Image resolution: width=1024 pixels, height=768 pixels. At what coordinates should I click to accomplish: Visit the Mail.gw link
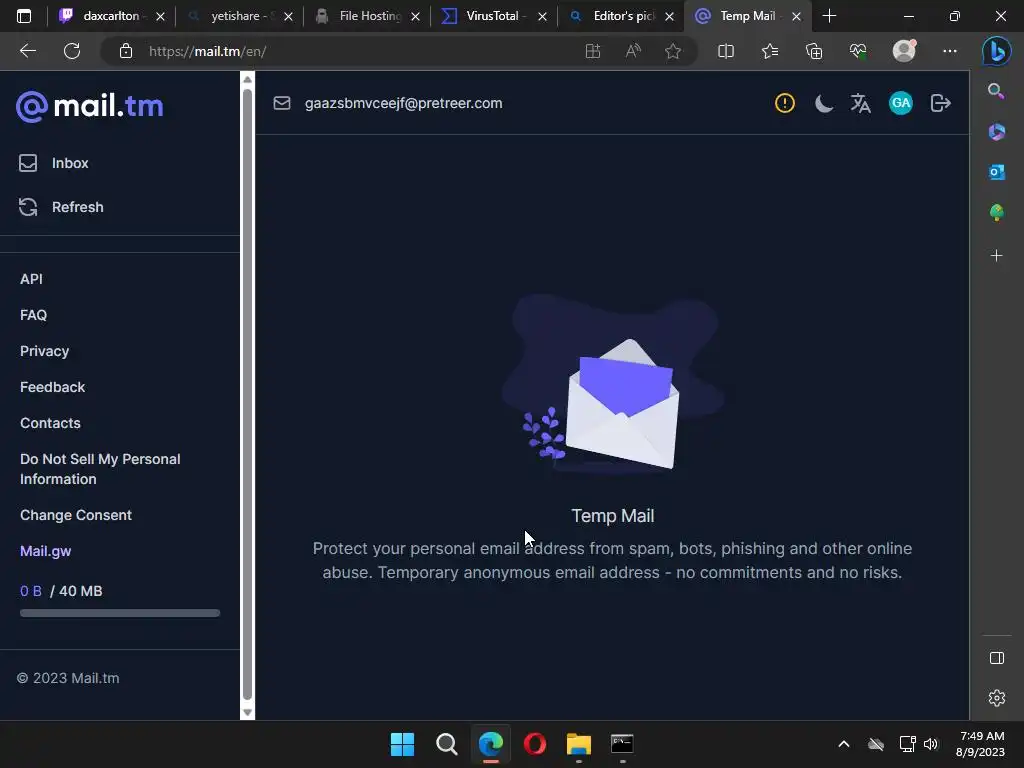pos(46,551)
